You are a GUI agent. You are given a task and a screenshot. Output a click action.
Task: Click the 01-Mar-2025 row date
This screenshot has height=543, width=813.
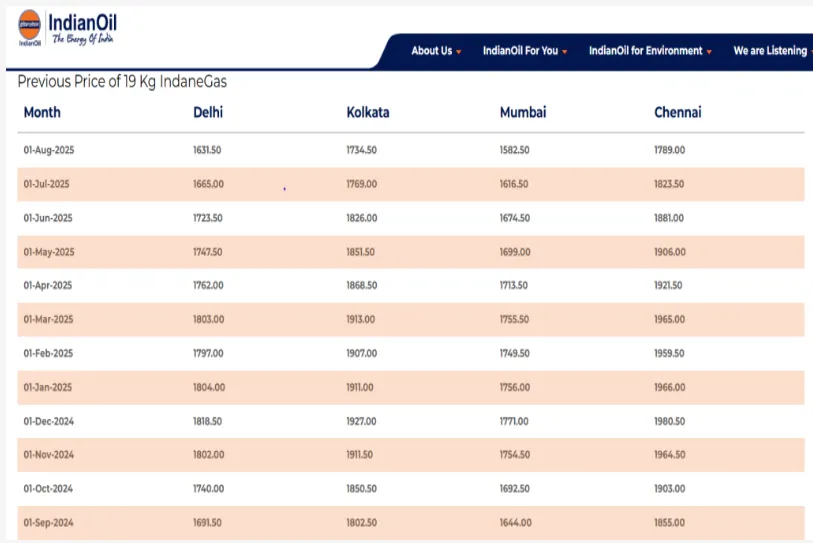48,319
